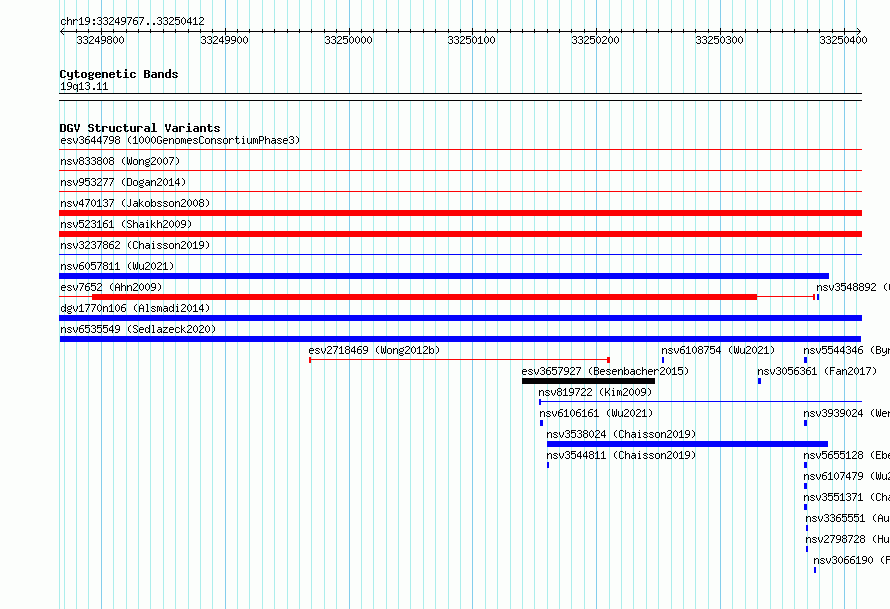
Task: Select the blue nsv3538024 variant bar
Action: (687, 444)
